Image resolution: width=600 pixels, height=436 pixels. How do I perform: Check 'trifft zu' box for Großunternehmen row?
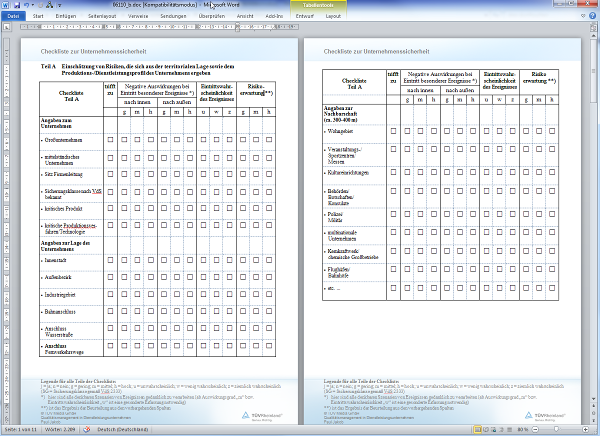pyautogui.click(x=110, y=141)
